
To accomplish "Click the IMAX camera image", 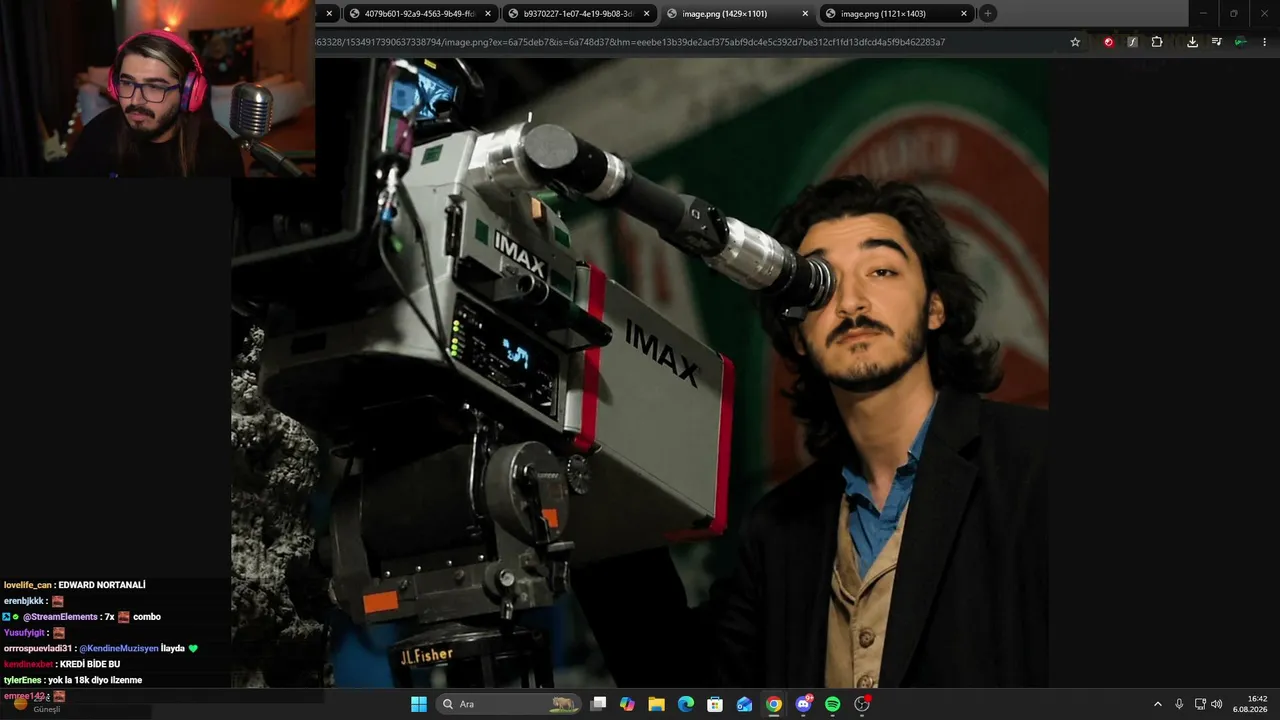I will click(x=640, y=372).
